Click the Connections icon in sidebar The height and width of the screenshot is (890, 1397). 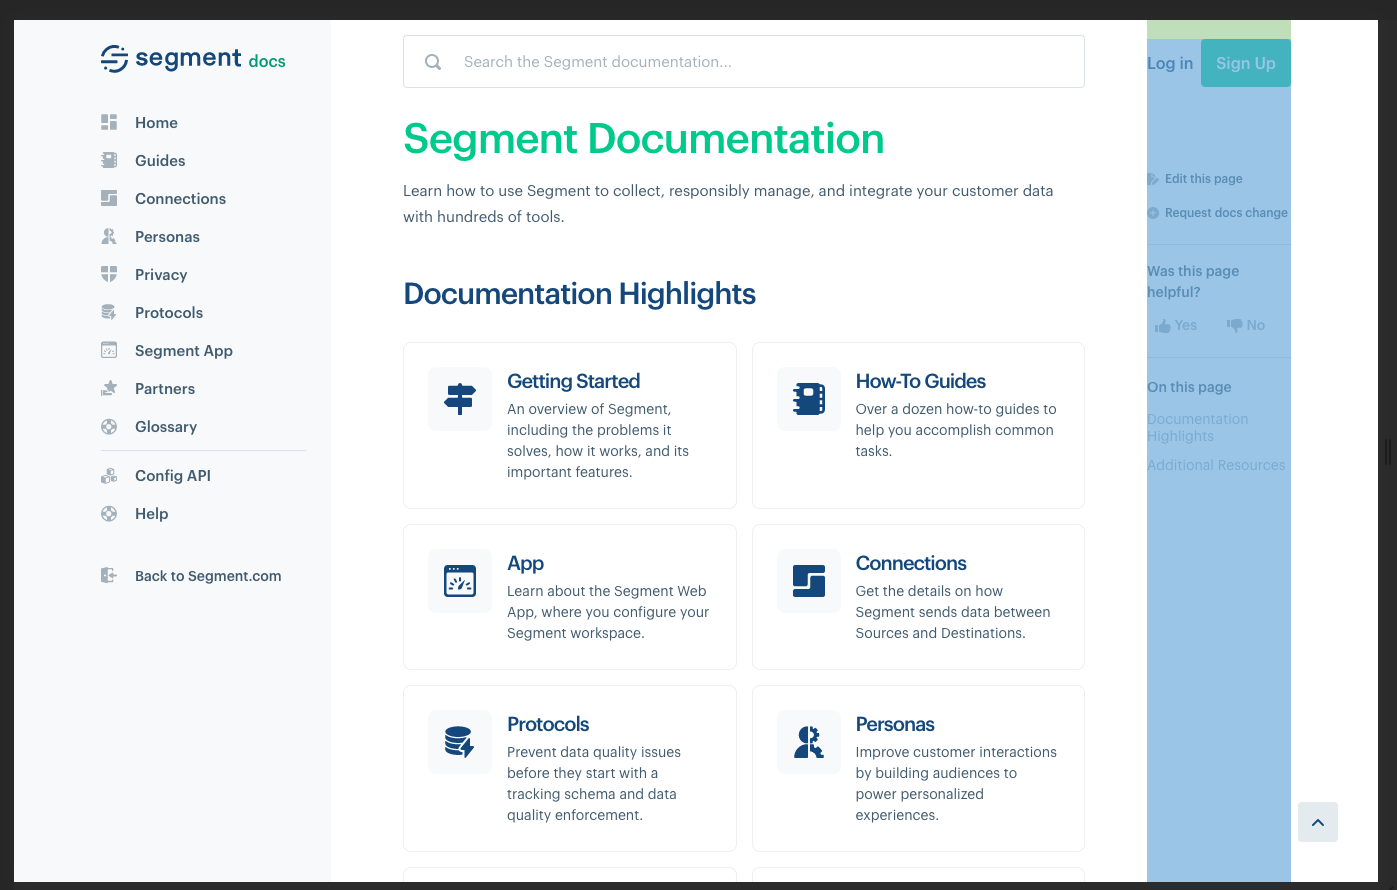click(x=109, y=198)
